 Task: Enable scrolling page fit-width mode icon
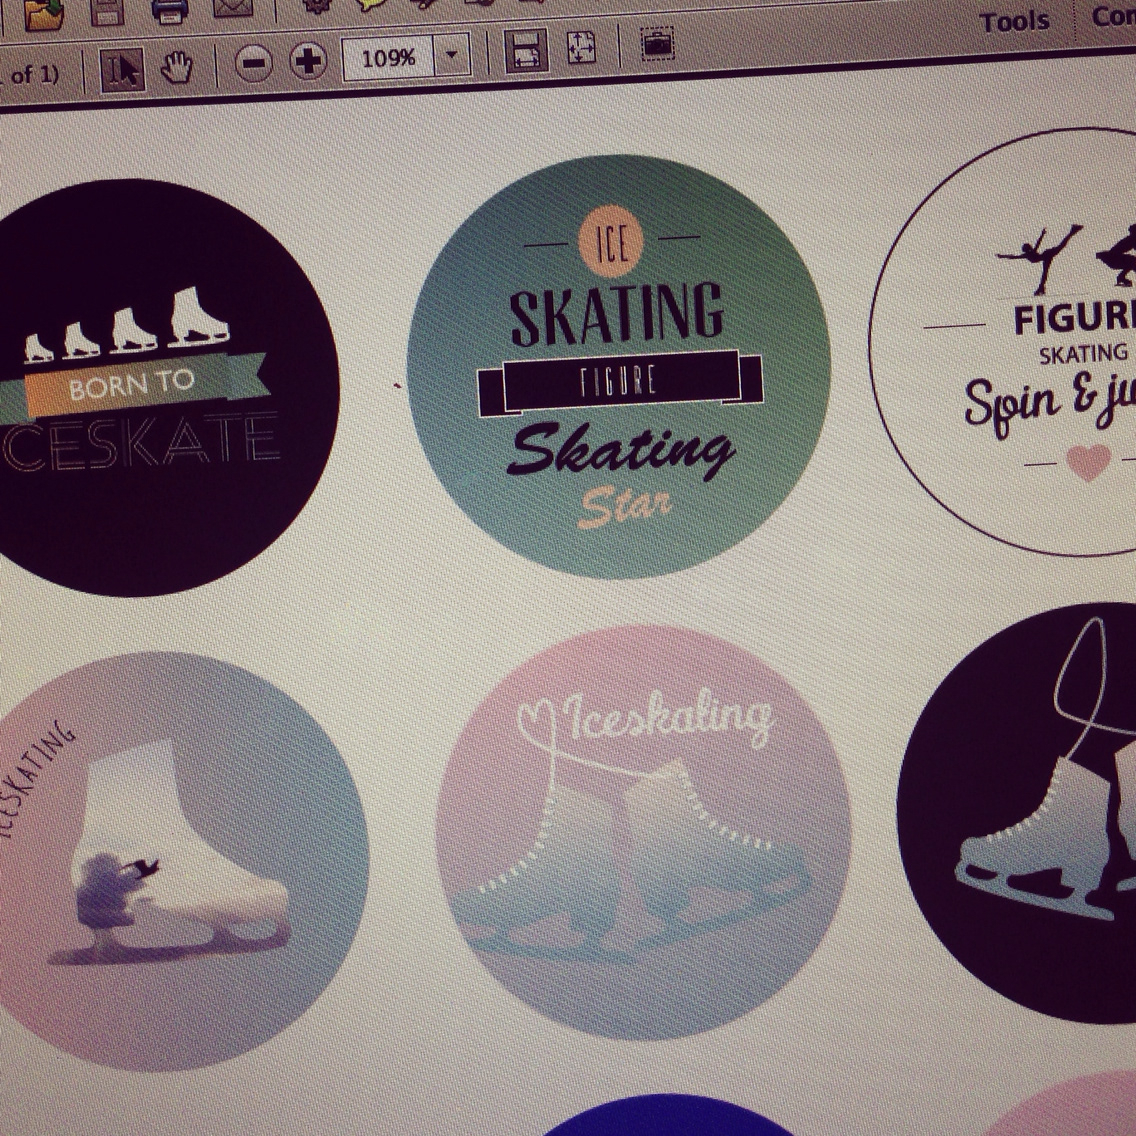pos(526,50)
